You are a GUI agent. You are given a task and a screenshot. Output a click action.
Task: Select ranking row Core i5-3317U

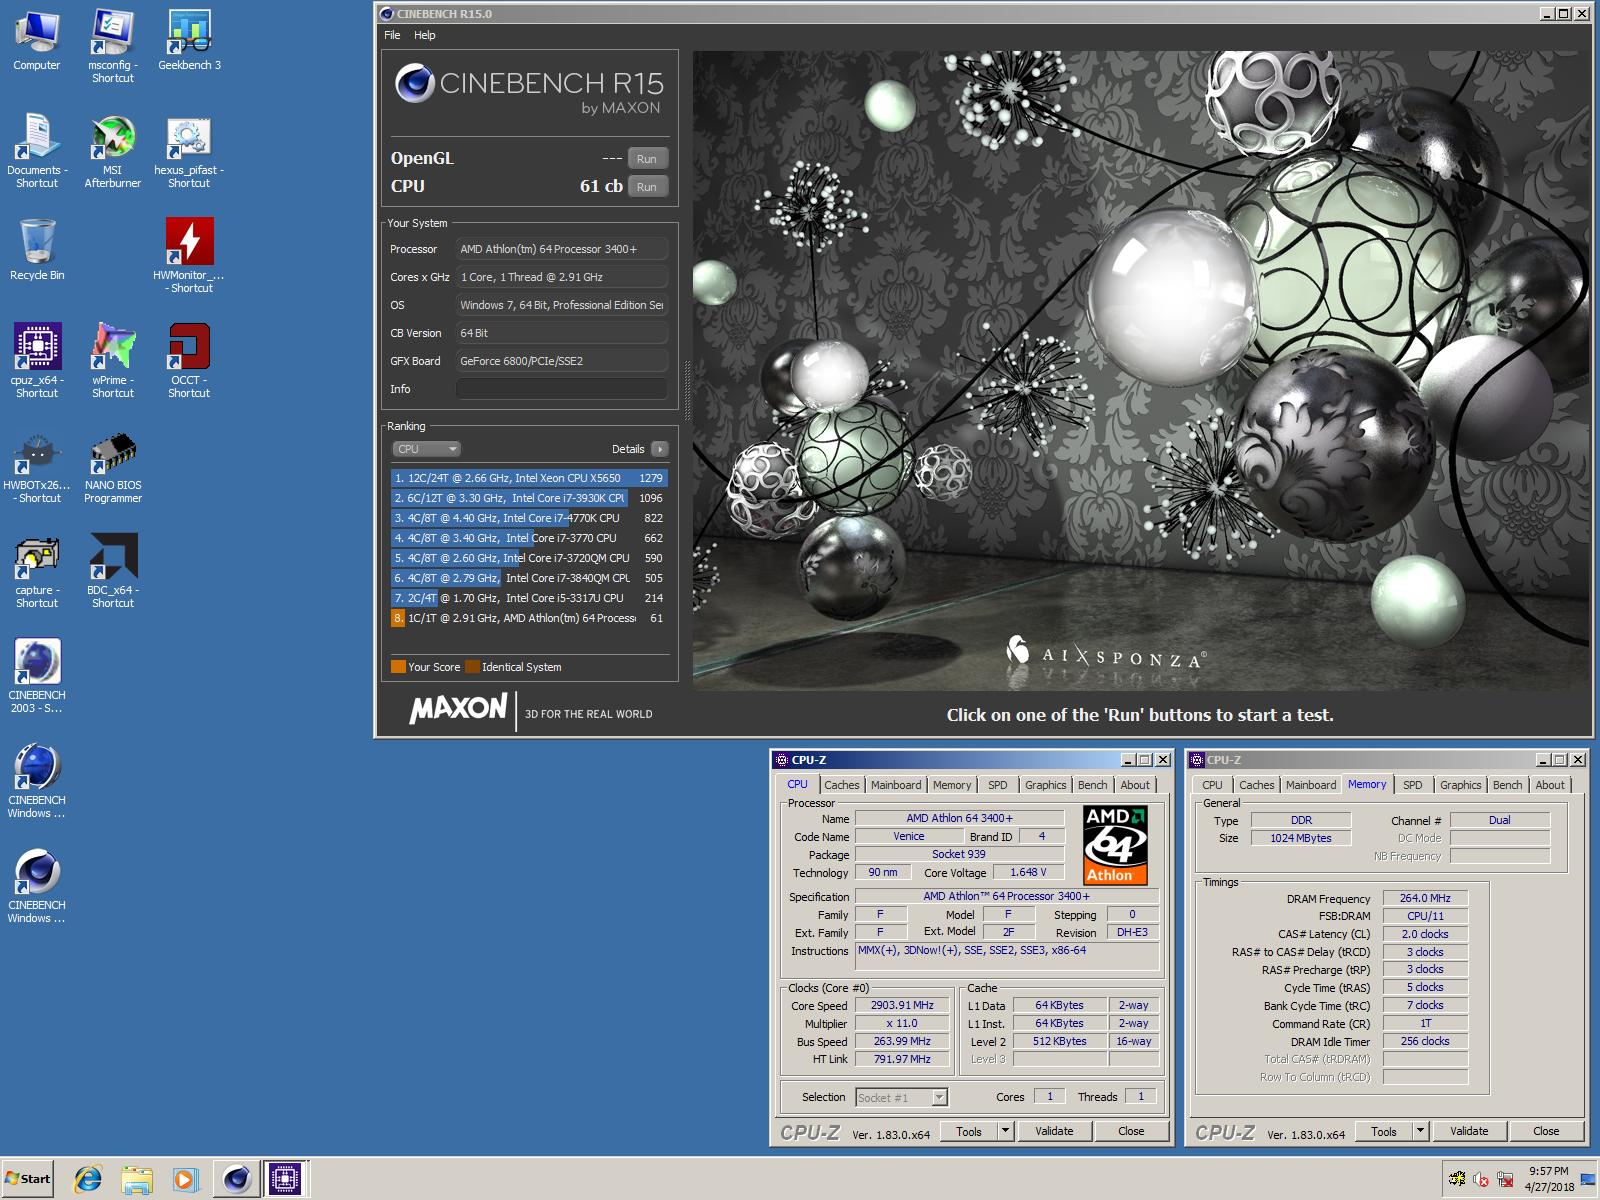(x=529, y=598)
